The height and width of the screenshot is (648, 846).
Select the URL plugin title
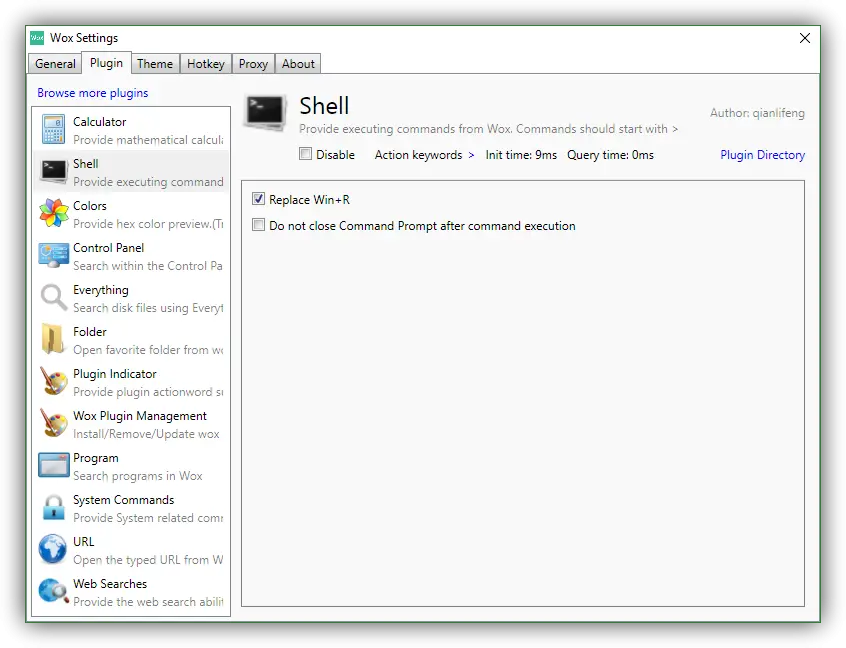(84, 542)
